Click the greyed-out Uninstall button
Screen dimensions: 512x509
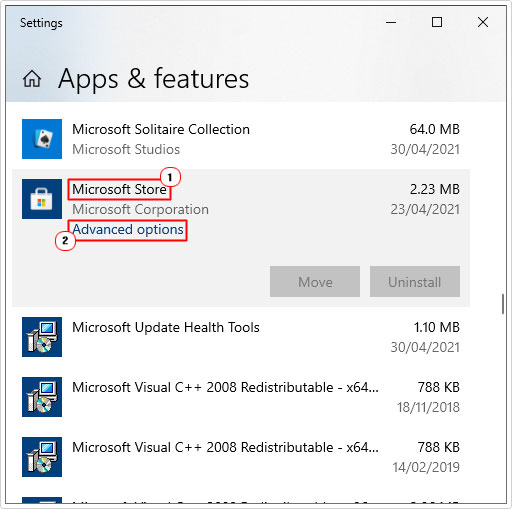(415, 281)
